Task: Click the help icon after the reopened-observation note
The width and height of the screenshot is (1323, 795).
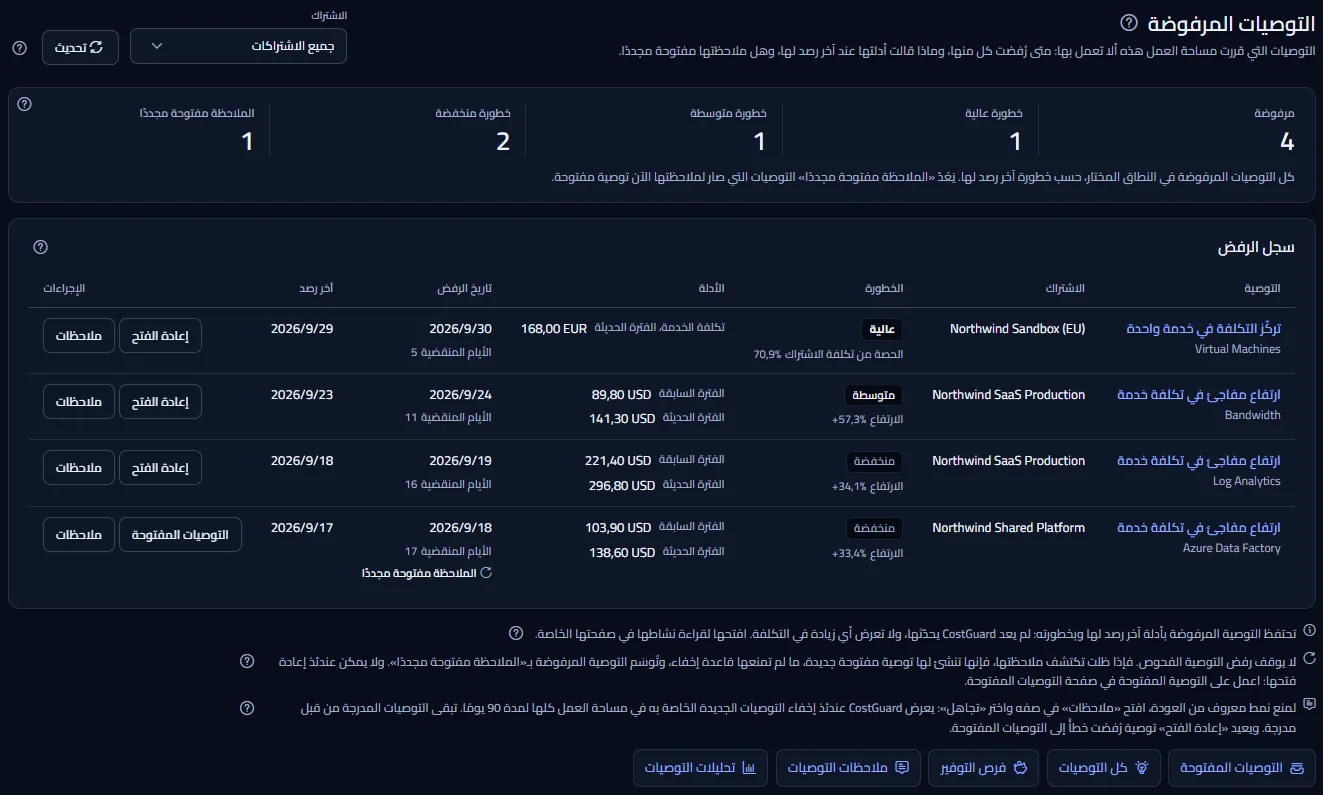Action: point(247,661)
